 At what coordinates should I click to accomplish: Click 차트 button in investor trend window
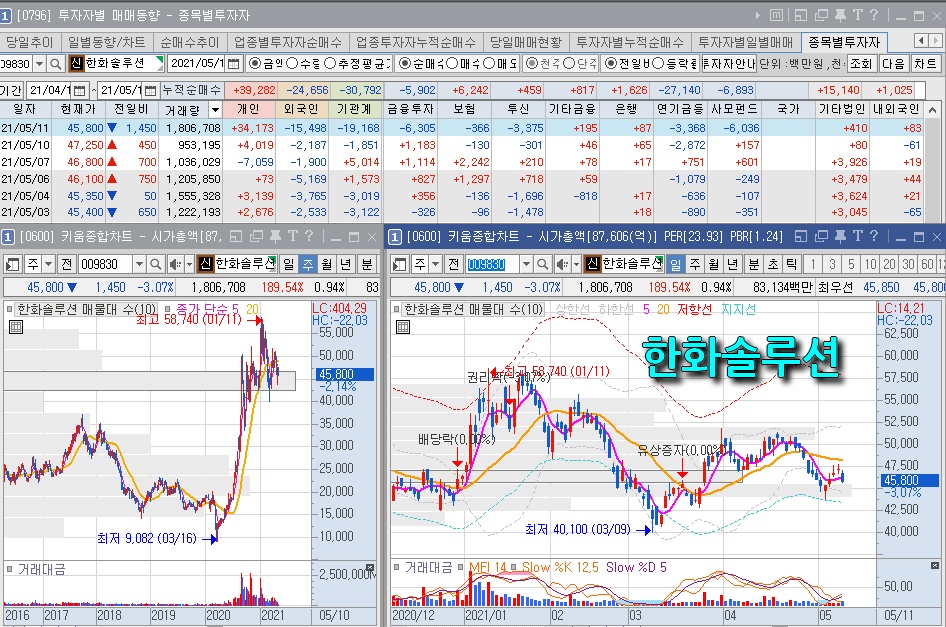(x=925, y=63)
